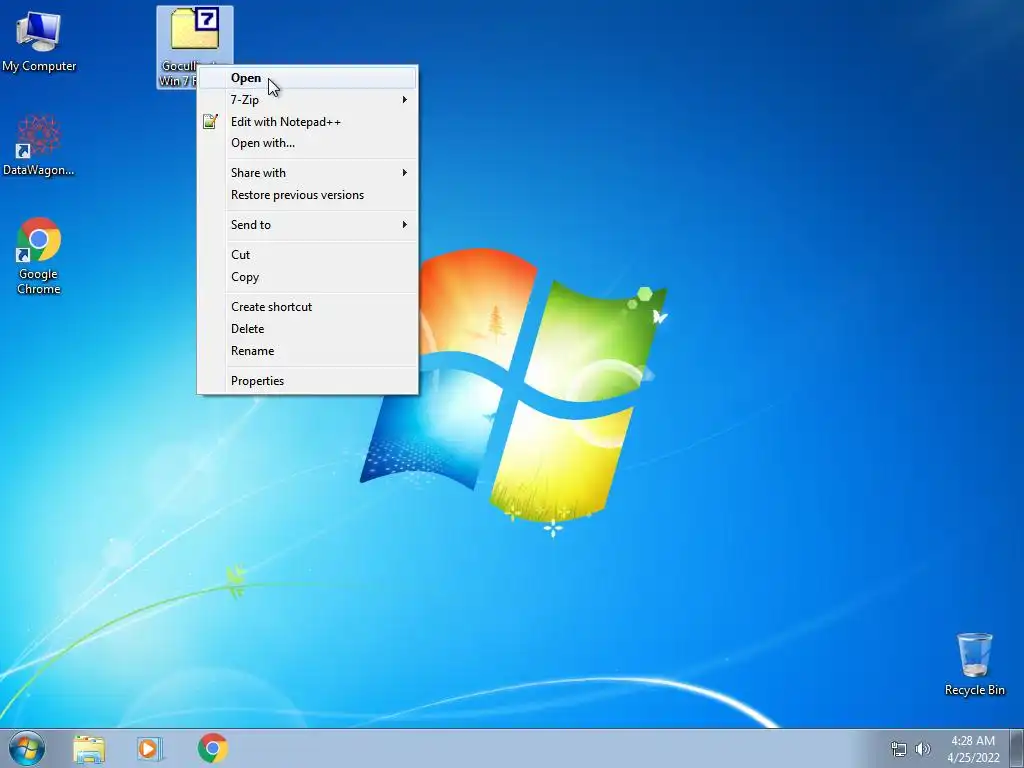Select the Google Chrome desktop shortcut

click(39, 255)
